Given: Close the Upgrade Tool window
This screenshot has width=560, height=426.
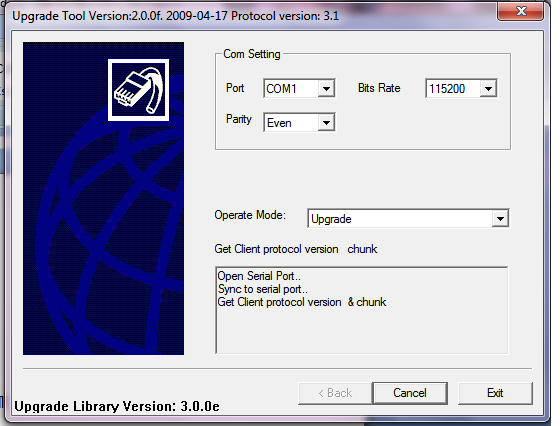Looking at the screenshot, I should 521,11.
